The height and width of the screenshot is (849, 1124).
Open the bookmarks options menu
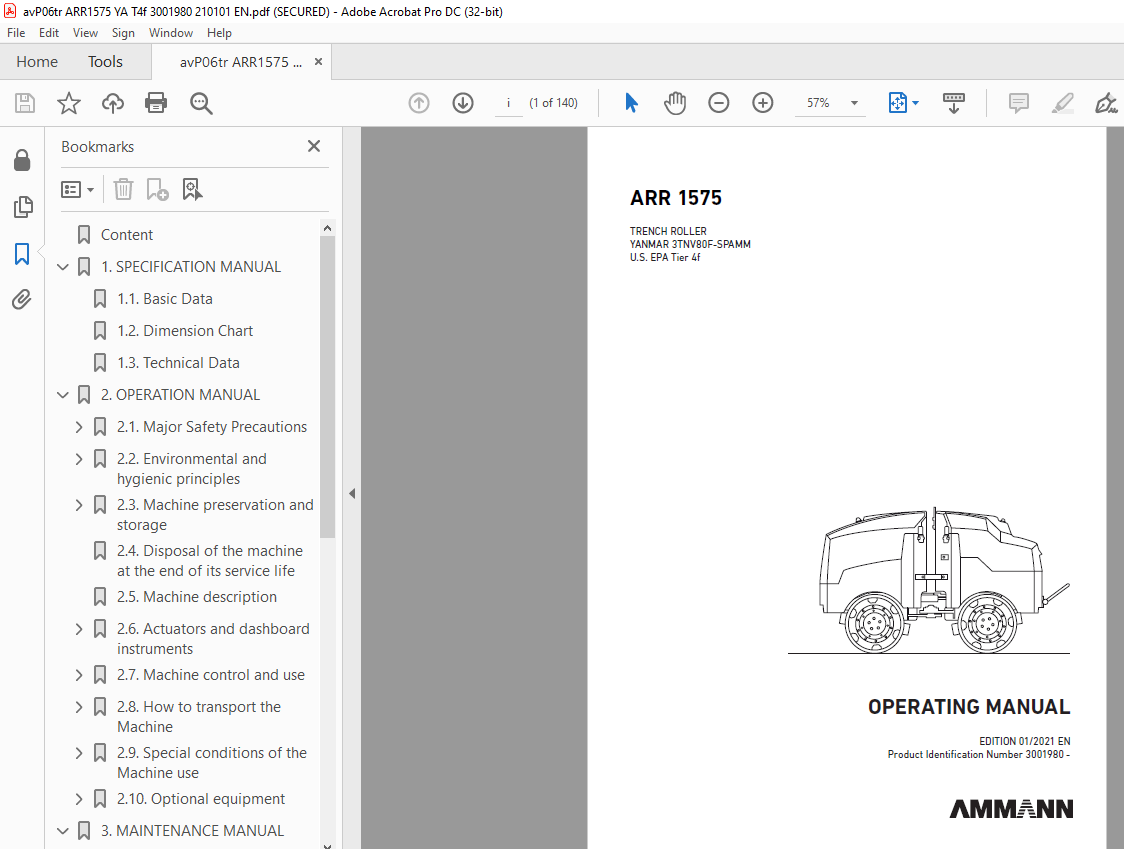[x=77, y=189]
